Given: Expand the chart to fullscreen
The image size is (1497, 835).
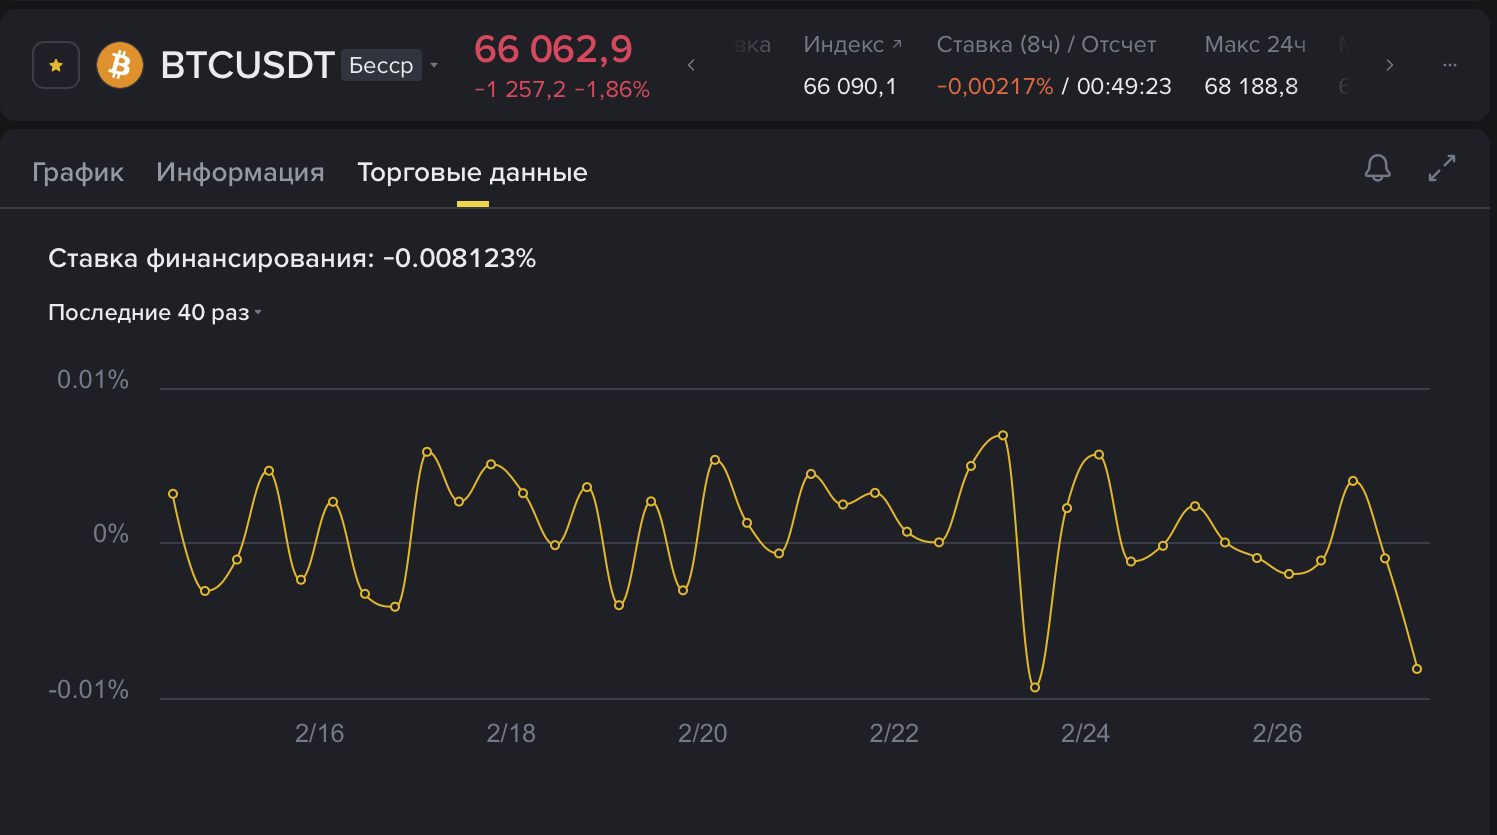Looking at the screenshot, I should (1441, 168).
